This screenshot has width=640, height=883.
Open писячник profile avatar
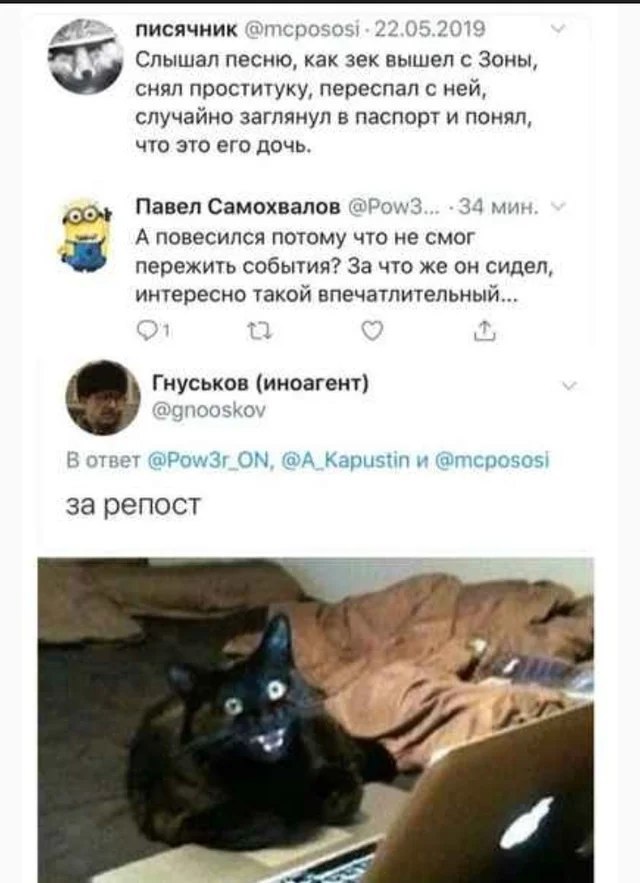85,56
